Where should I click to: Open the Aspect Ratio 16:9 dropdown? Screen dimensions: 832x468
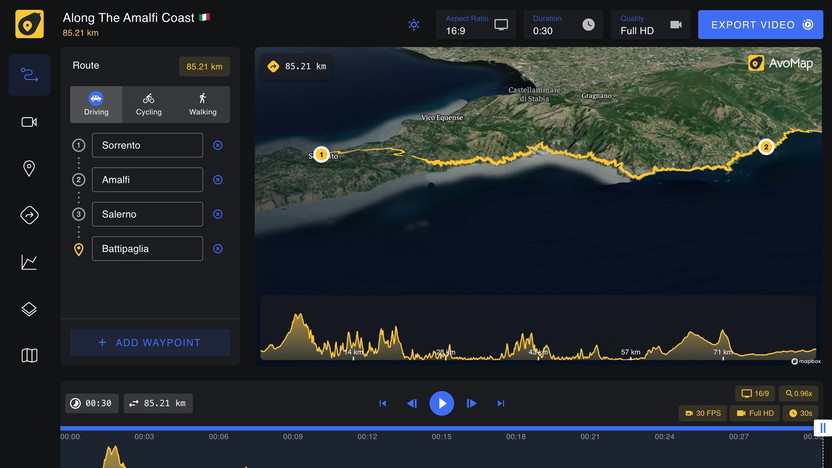coord(476,25)
